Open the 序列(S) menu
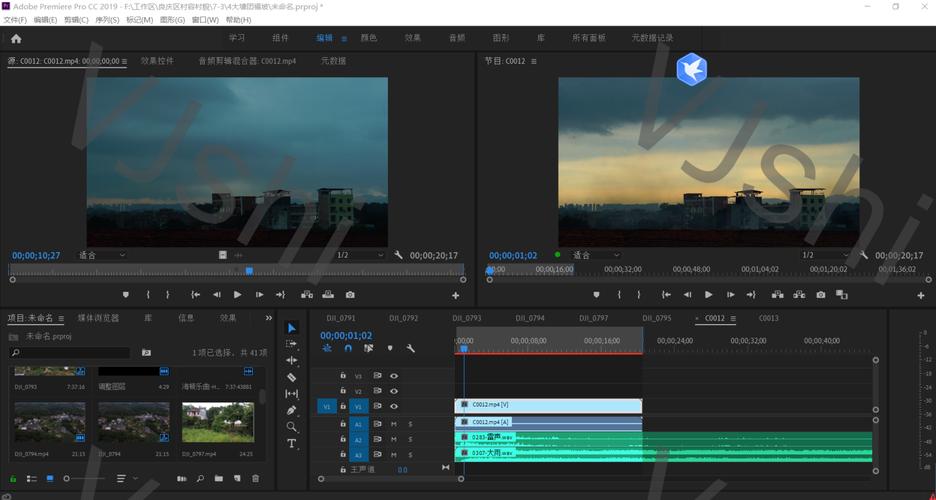The image size is (936, 500). coord(107,20)
